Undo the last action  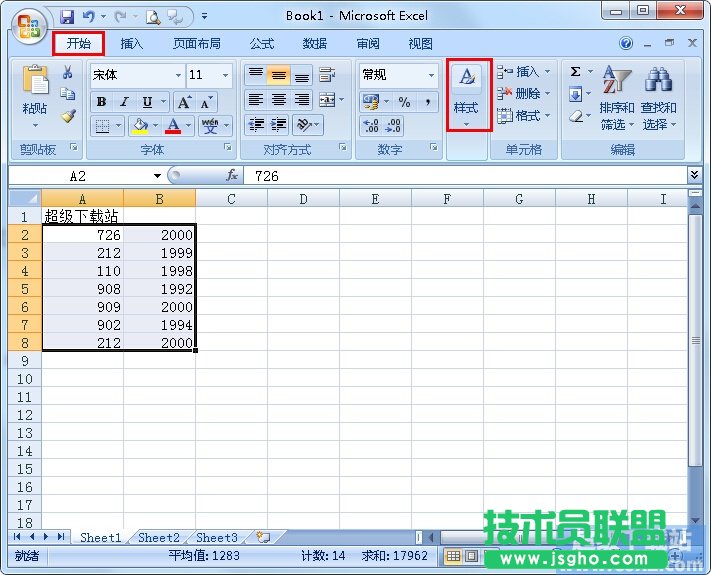click(x=88, y=17)
